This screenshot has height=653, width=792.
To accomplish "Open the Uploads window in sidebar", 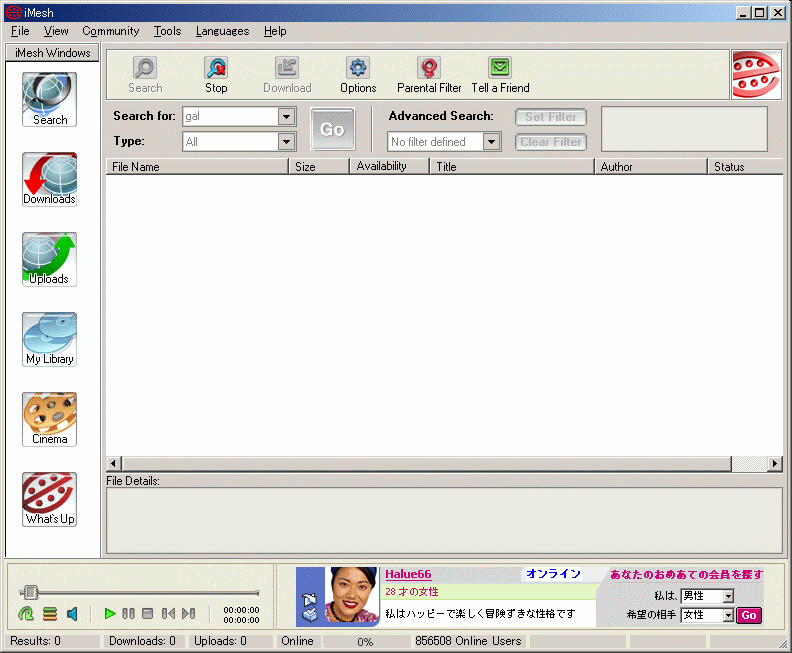I will click(49, 260).
